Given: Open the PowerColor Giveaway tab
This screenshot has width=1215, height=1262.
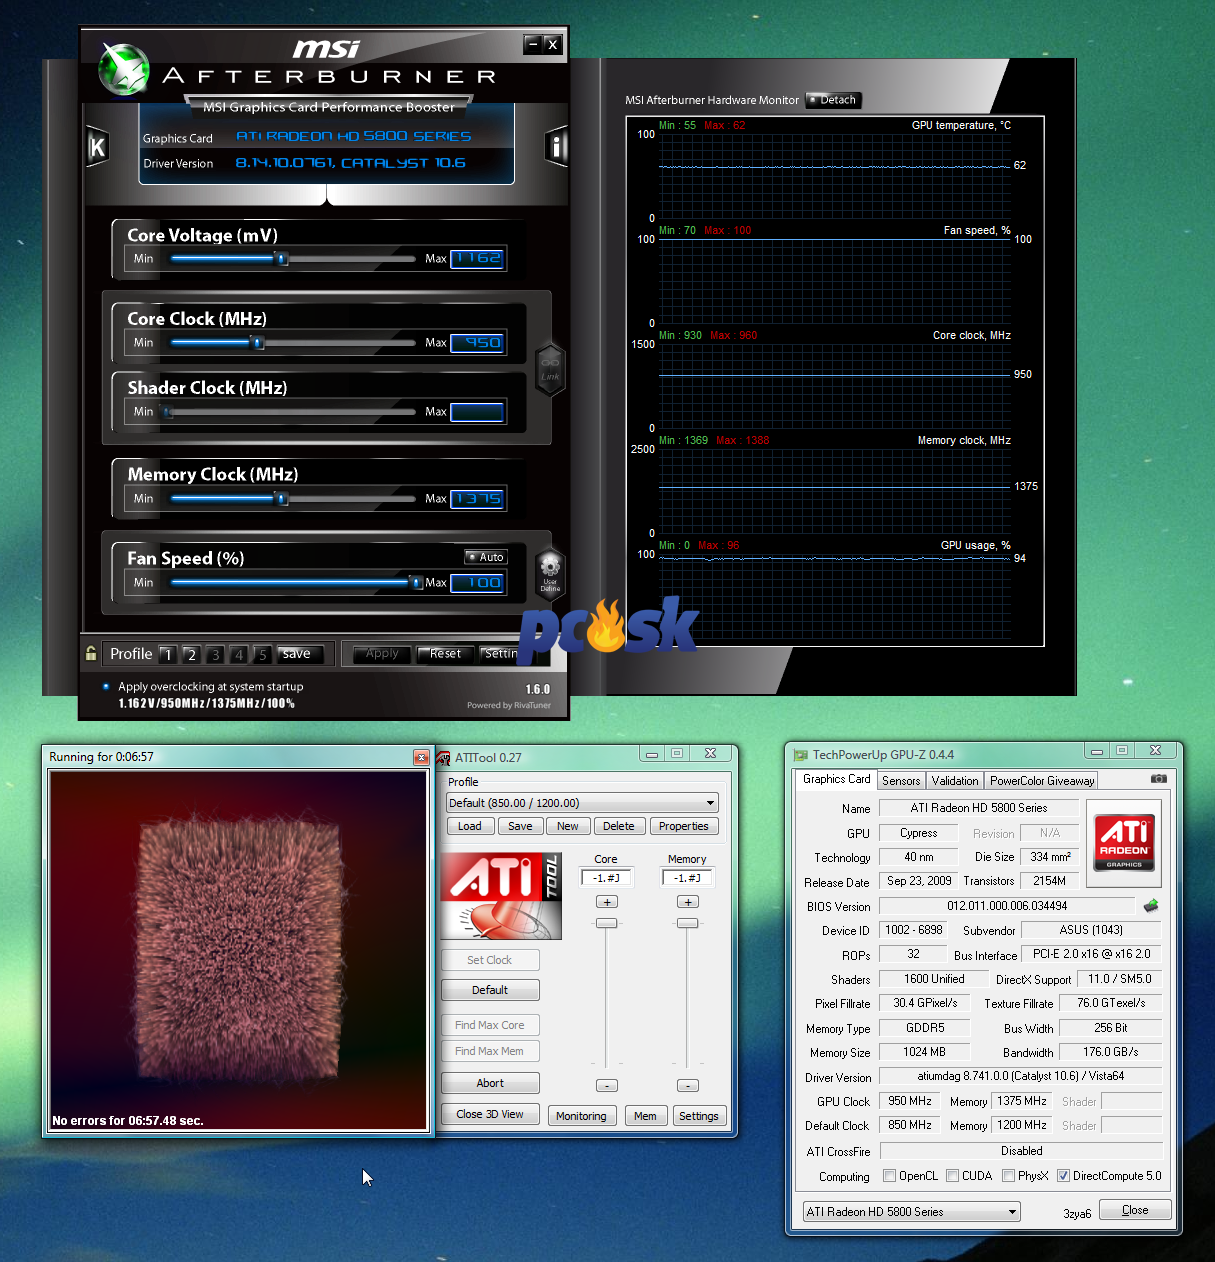Looking at the screenshot, I should [x=1042, y=781].
